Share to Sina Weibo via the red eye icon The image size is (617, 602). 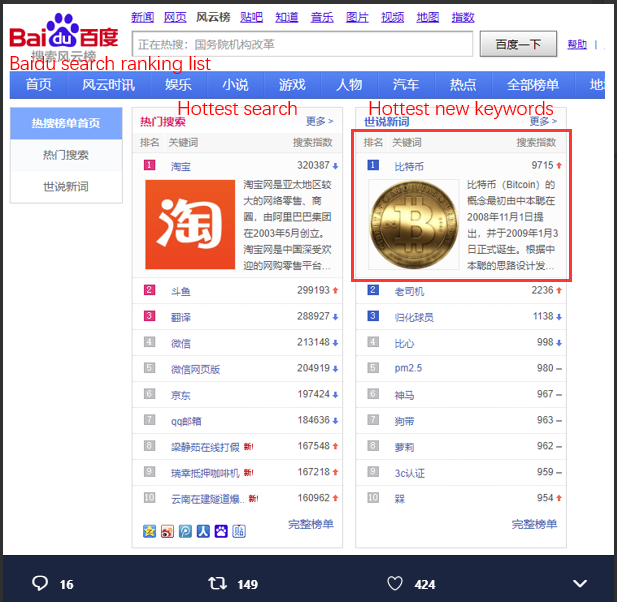click(x=167, y=531)
